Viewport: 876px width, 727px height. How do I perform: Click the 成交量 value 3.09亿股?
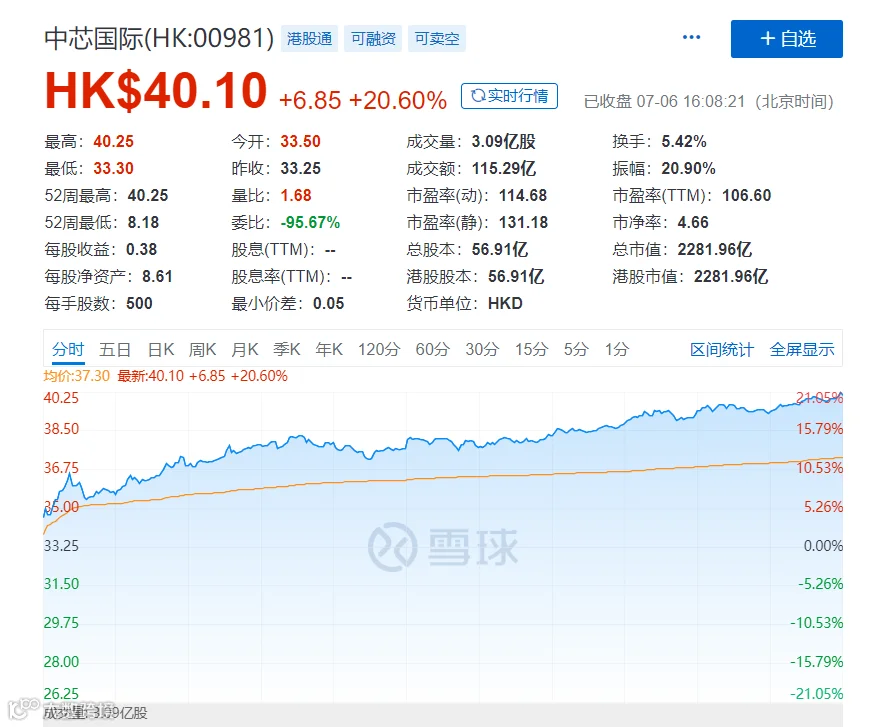pos(503,141)
